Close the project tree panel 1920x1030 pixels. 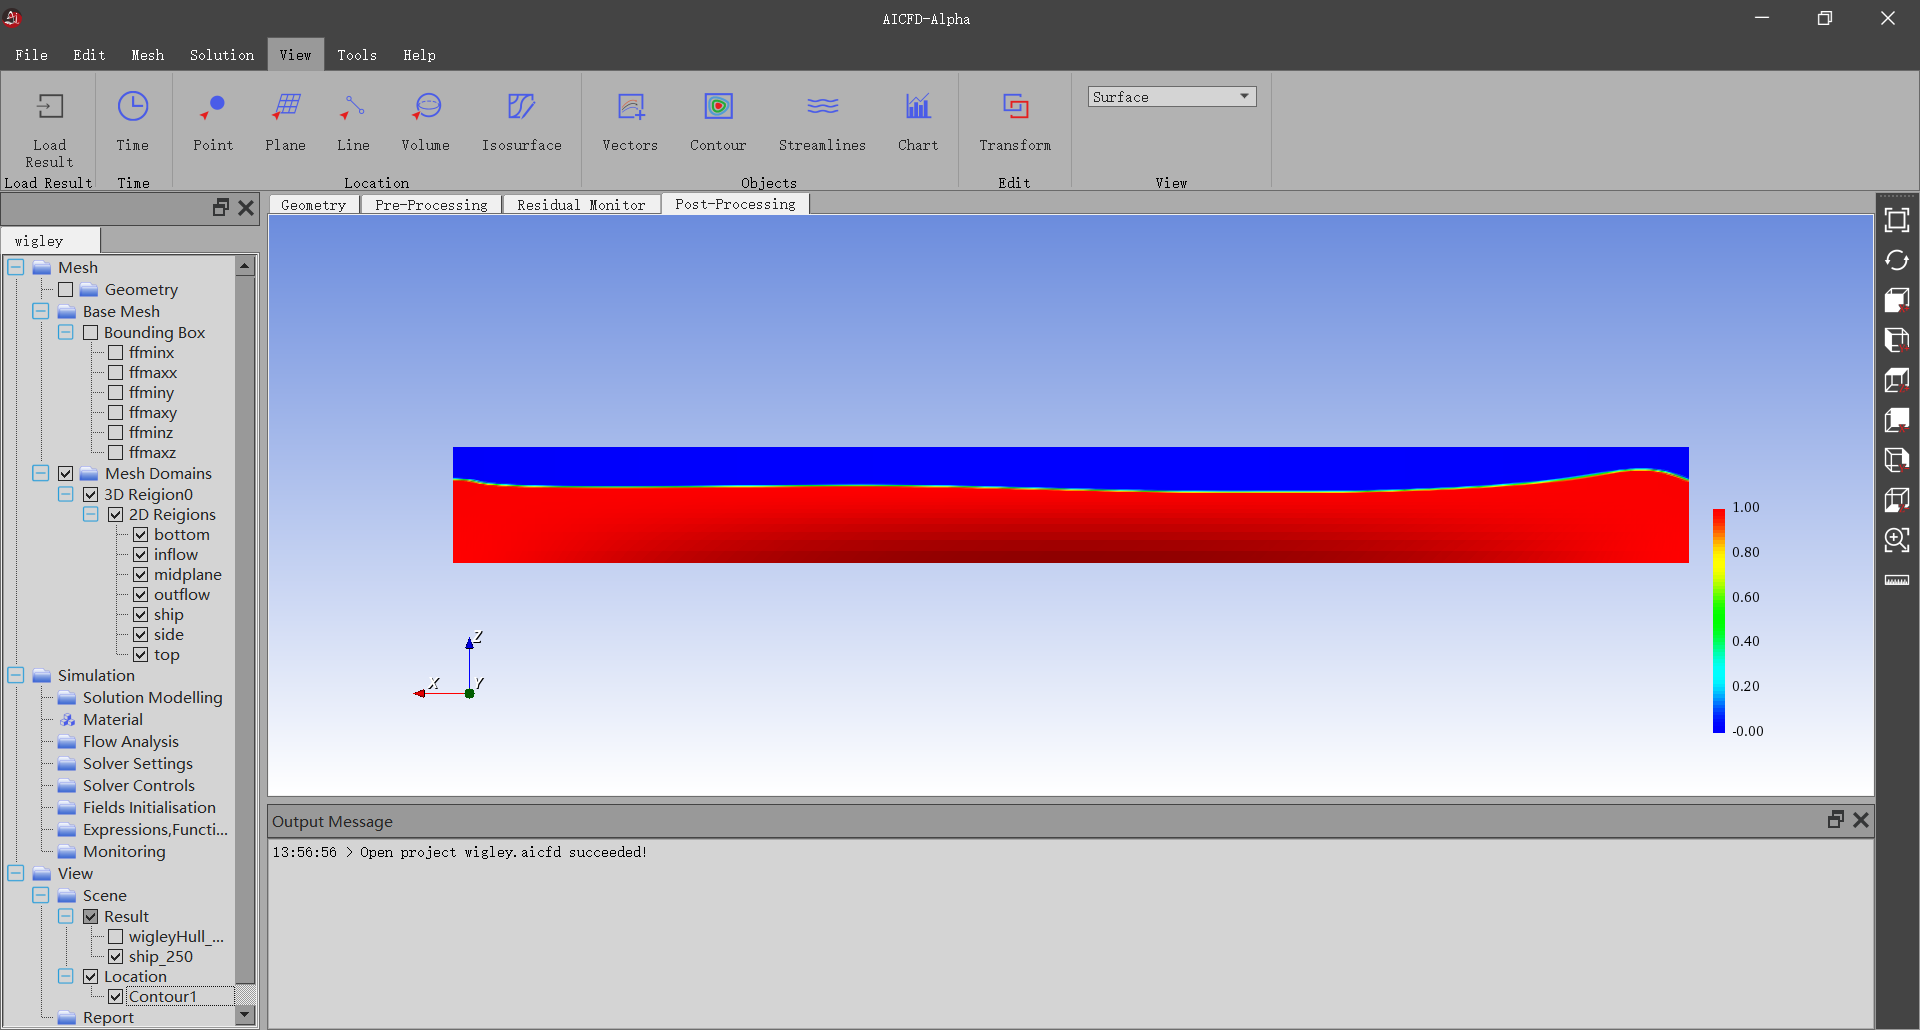tap(246, 207)
